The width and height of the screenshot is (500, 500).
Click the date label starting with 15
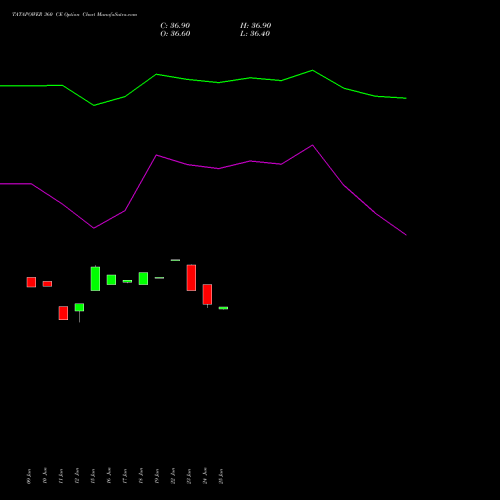(x=93, y=476)
